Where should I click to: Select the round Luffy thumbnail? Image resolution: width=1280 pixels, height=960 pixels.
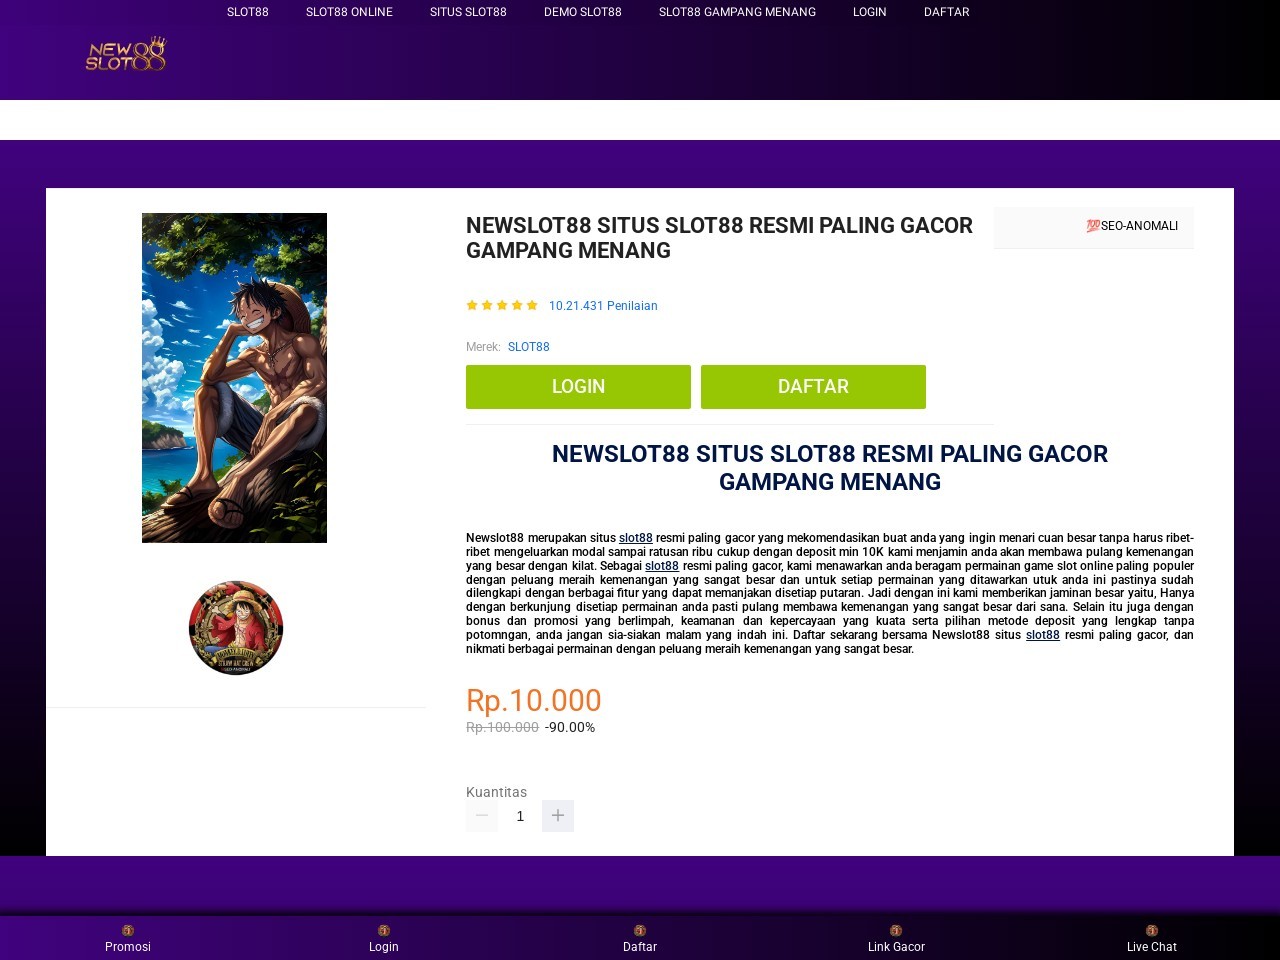pyautogui.click(x=236, y=628)
